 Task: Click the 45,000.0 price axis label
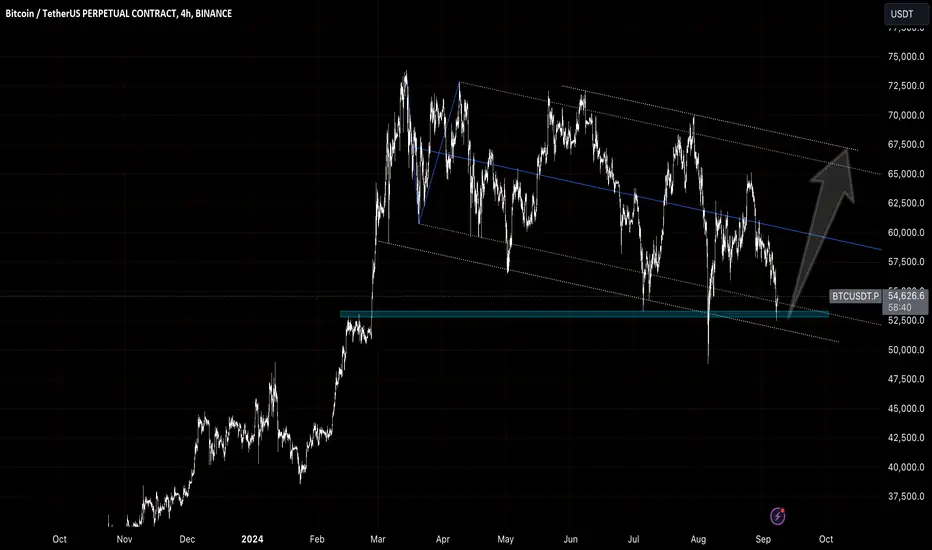906,408
